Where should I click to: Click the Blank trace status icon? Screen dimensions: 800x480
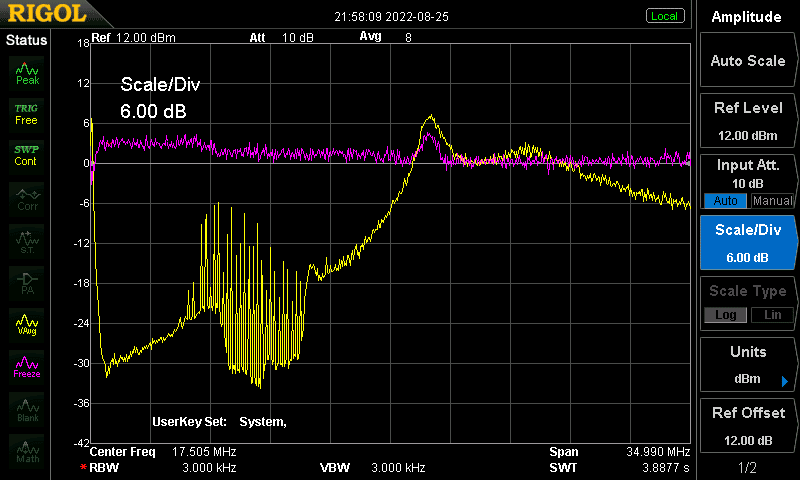pyautogui.click(x=27, y=410)
